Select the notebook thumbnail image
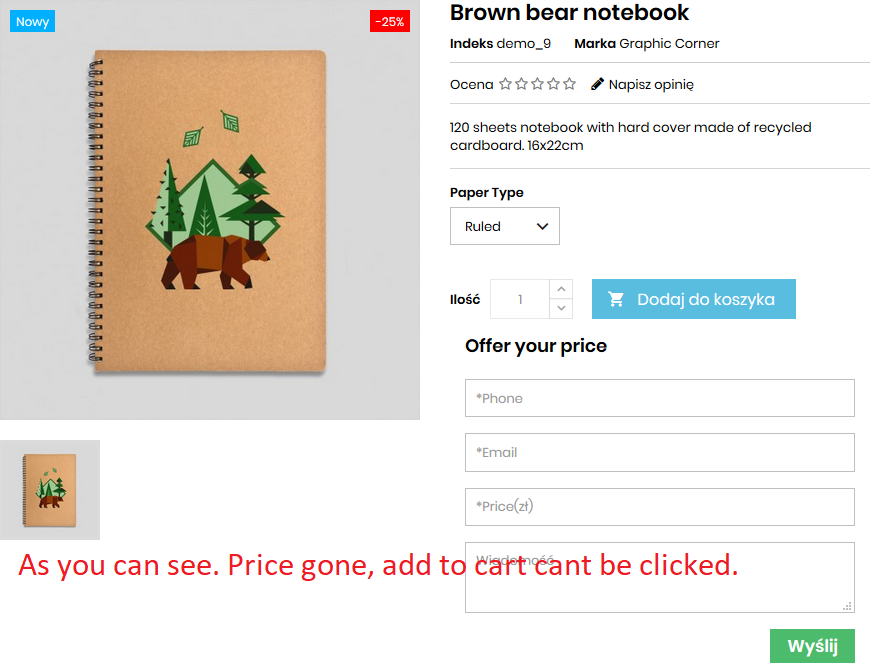 coord(50,490)
